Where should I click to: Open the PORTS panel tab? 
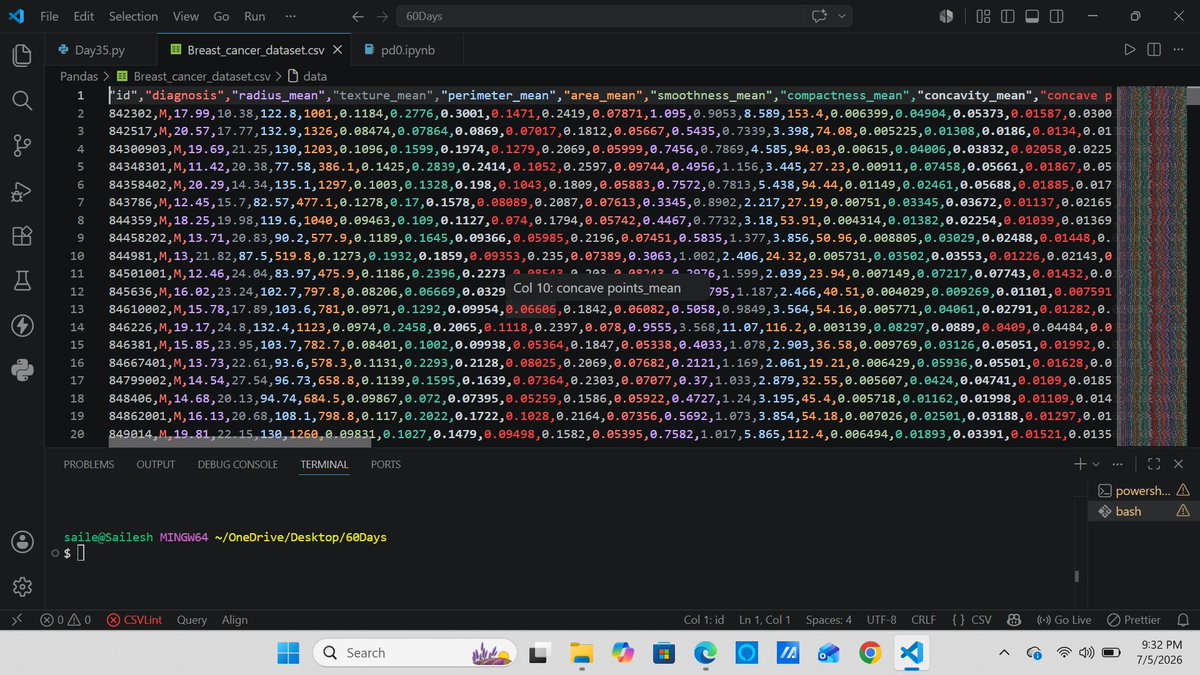click(386, 464)
